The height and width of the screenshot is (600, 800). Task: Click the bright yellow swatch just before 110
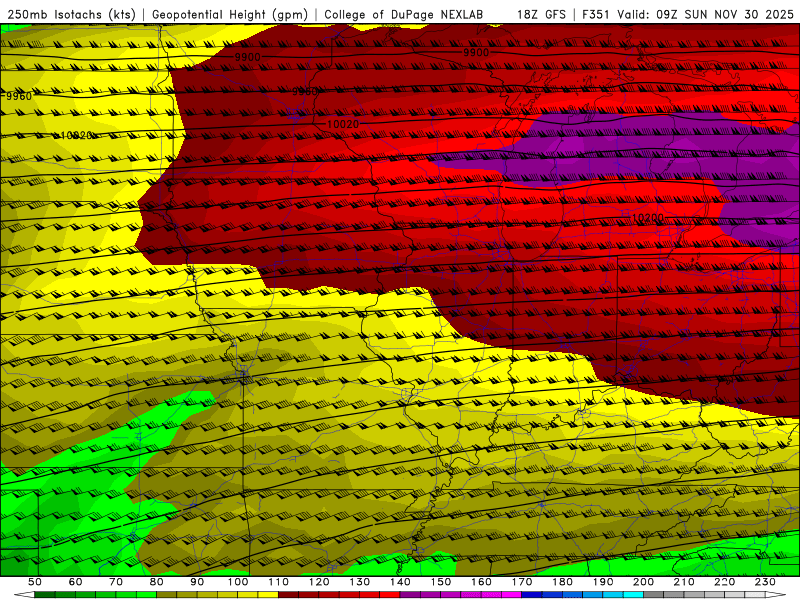(268, 594)
